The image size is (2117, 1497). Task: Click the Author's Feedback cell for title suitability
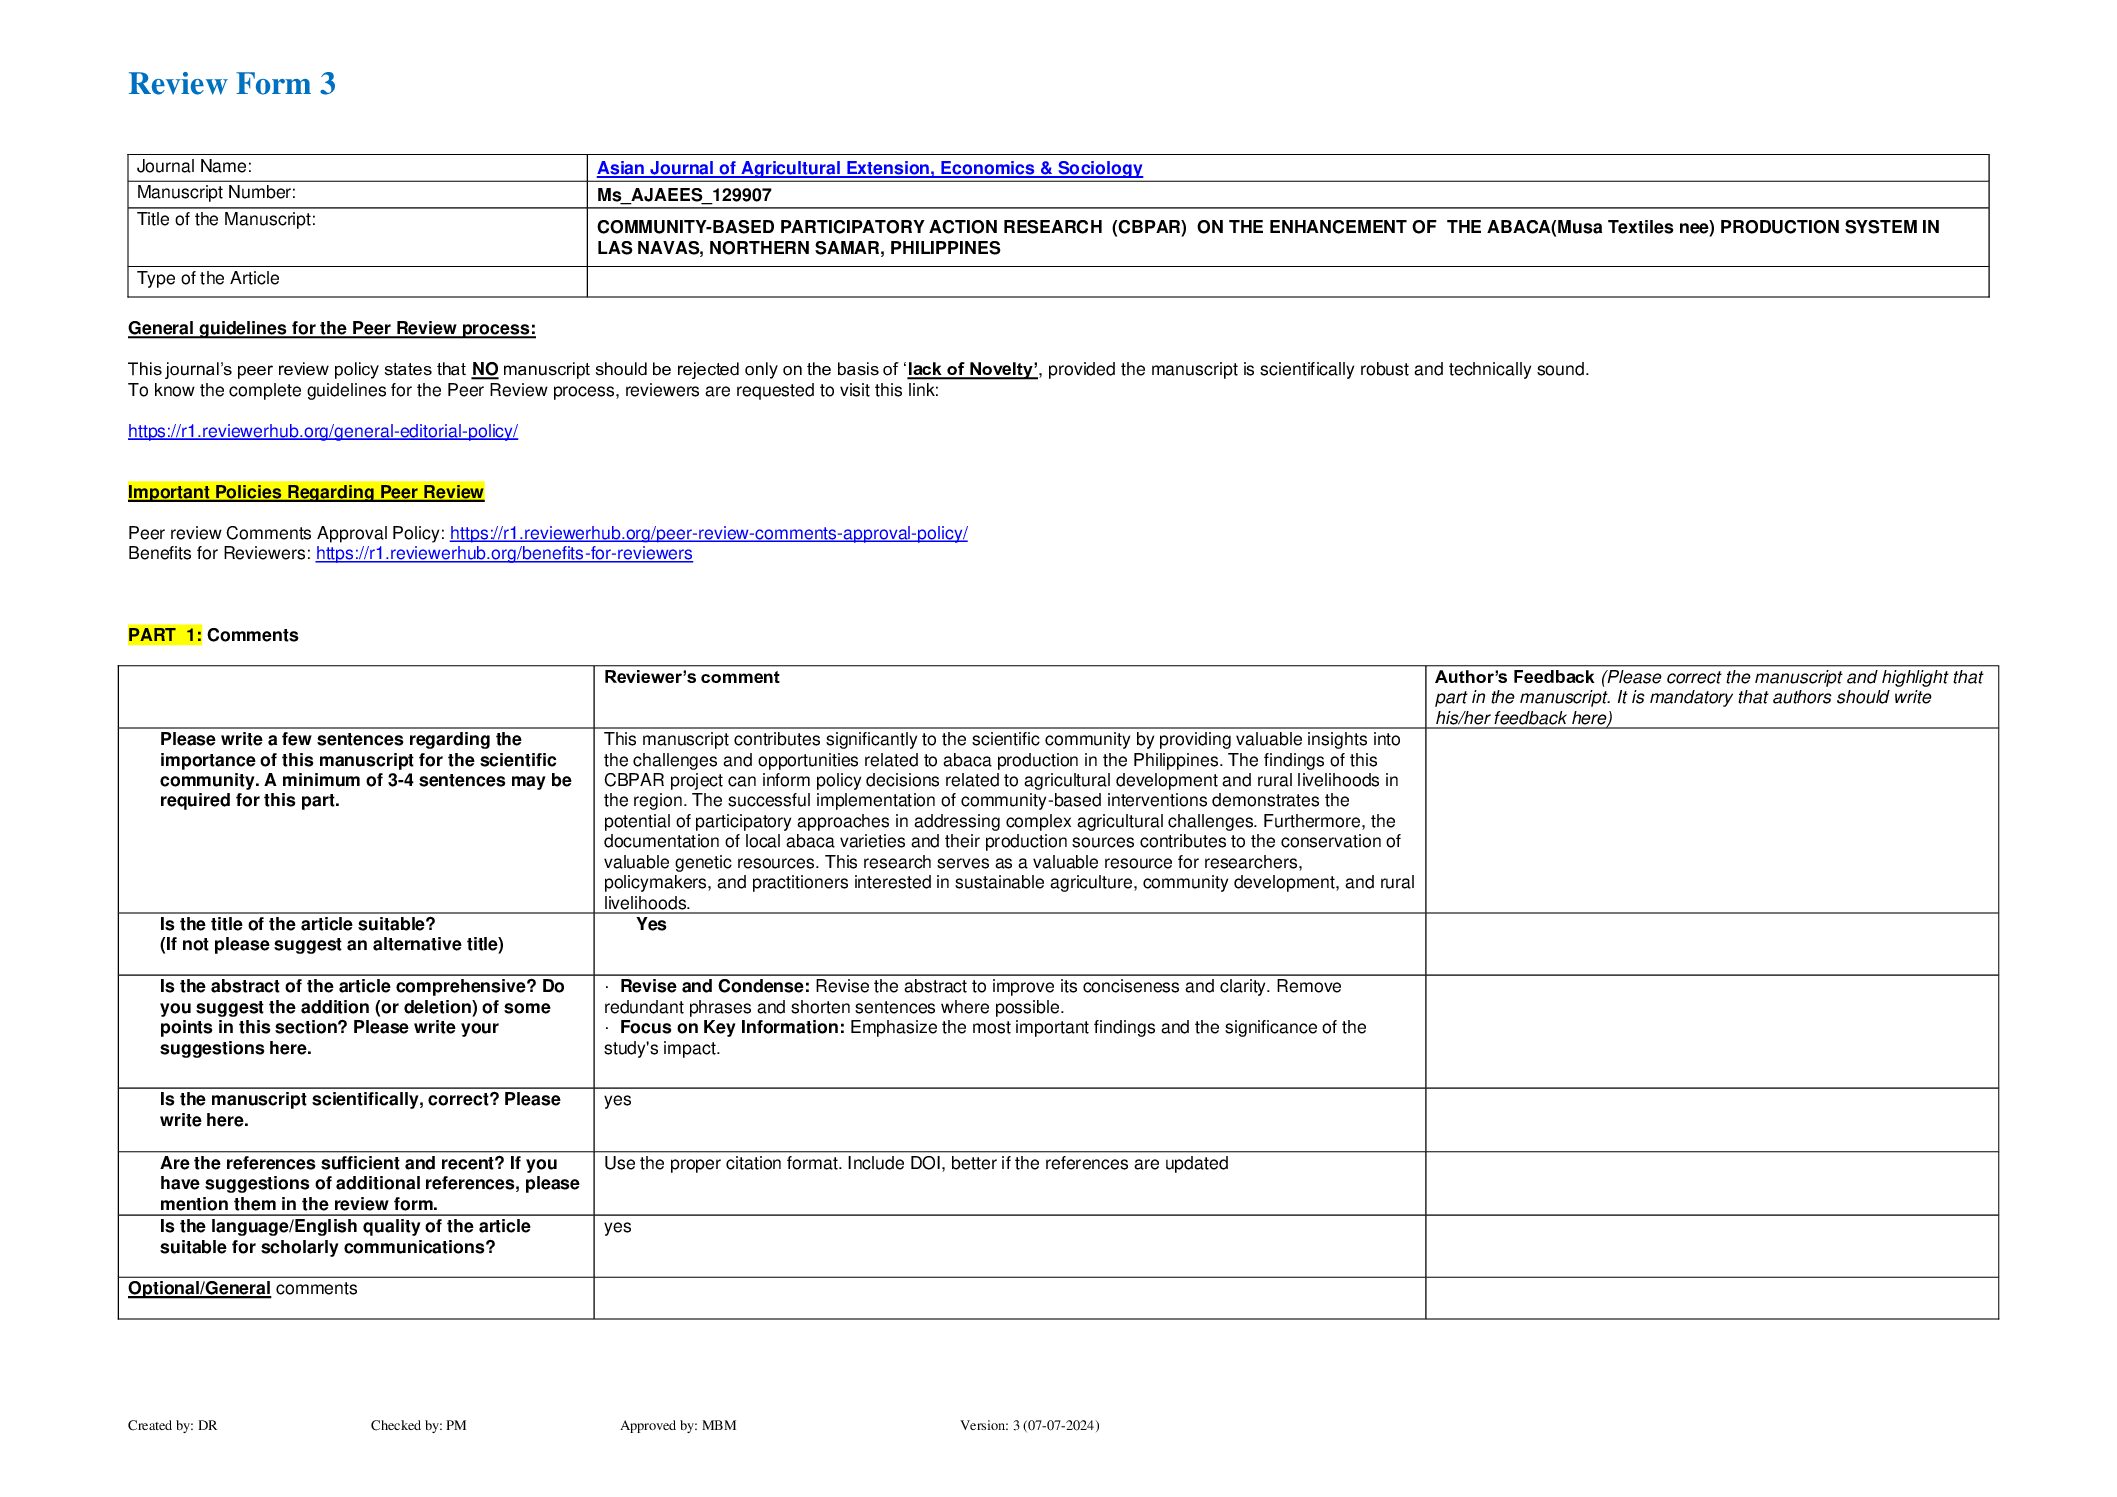pos(1710,943)
